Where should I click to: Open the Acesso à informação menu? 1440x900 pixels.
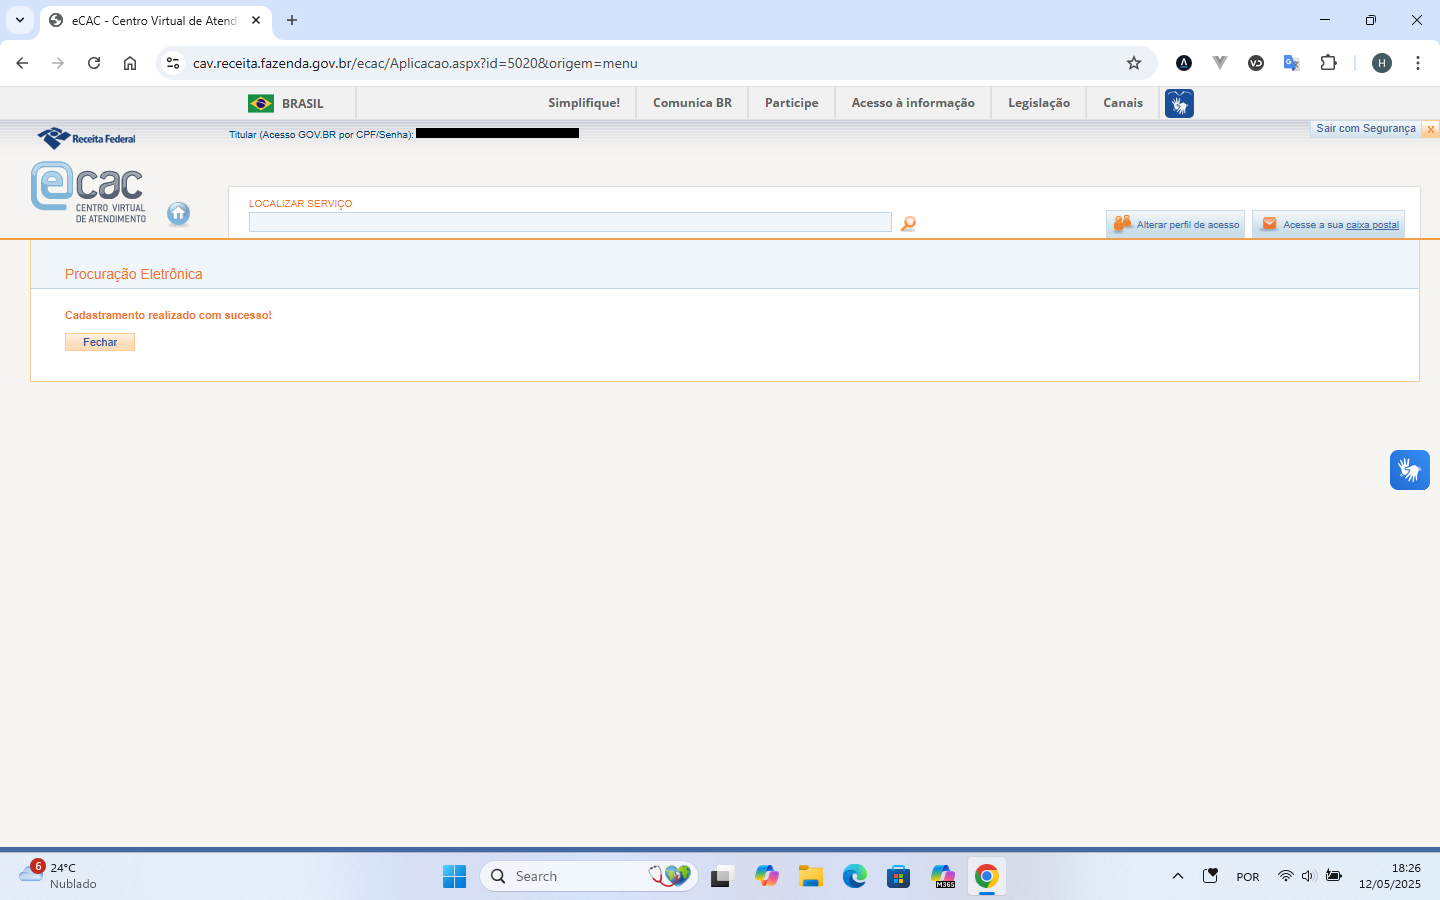pos(912,103)
